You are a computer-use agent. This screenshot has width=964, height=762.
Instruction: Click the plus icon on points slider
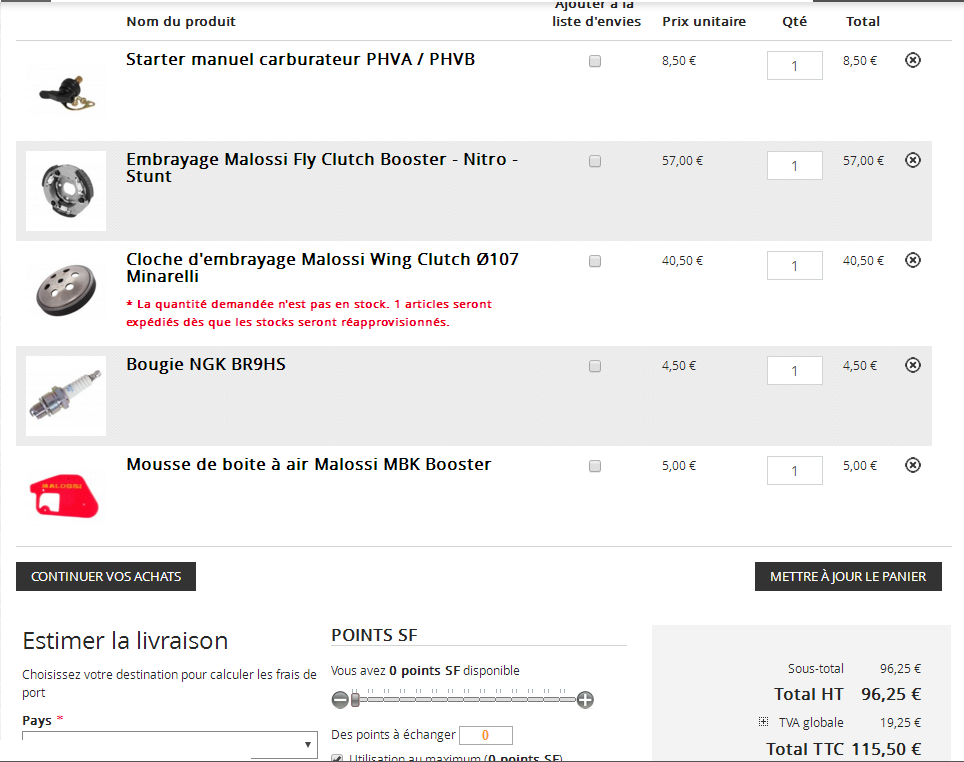click(585, 699)
